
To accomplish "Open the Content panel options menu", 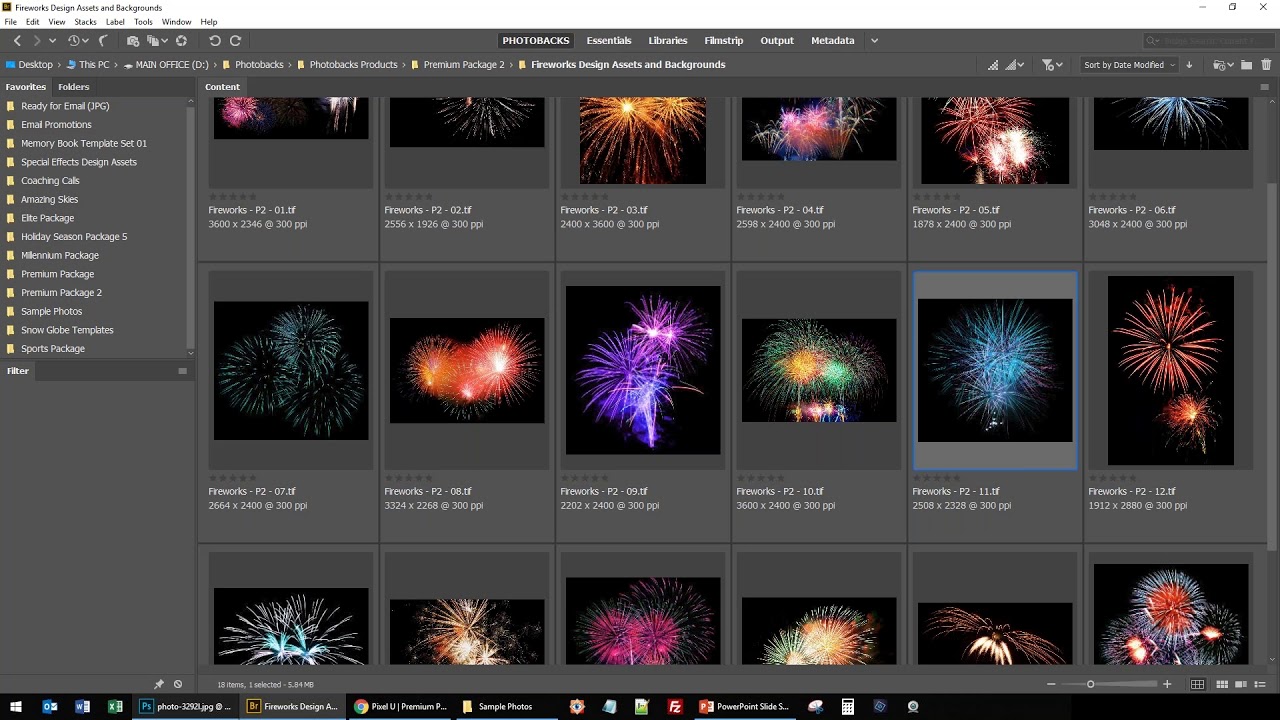I will 1264,87.
